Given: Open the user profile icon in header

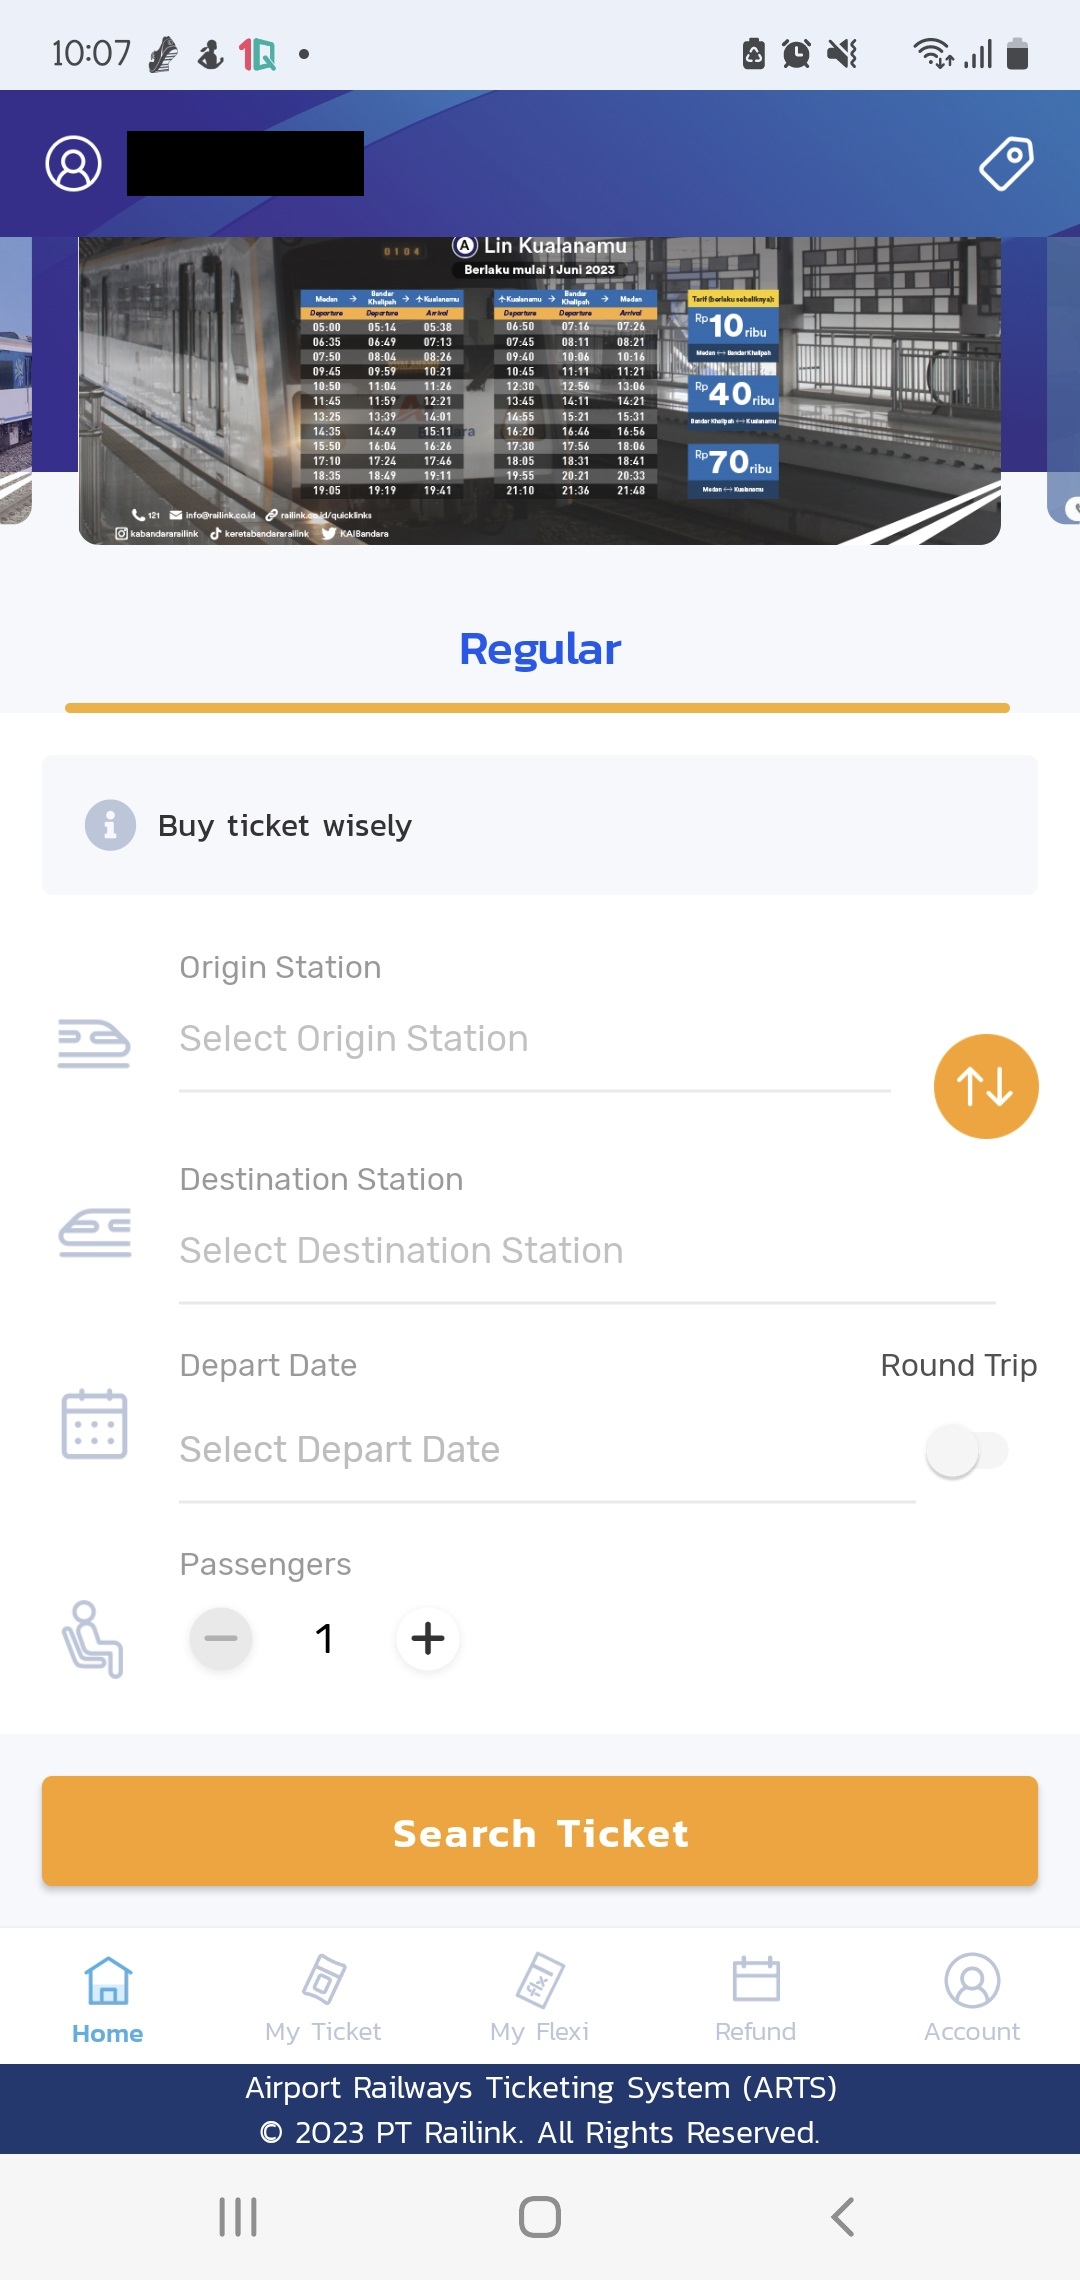Looking at the screenshot, I should click(73, 164).
